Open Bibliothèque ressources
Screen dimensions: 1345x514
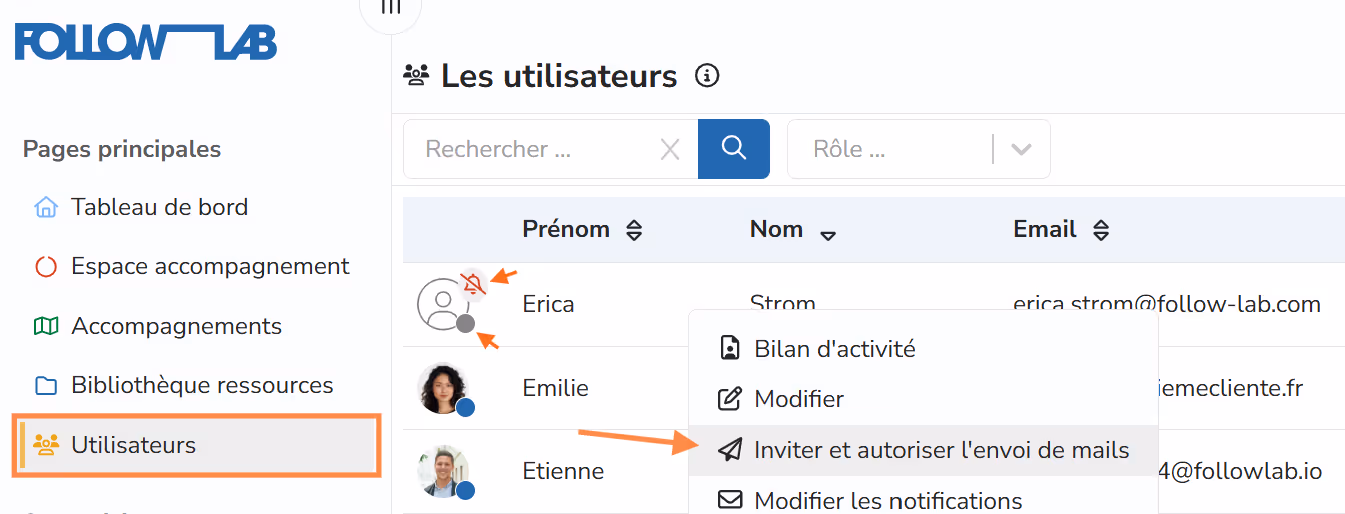click(x=202, y=385)
